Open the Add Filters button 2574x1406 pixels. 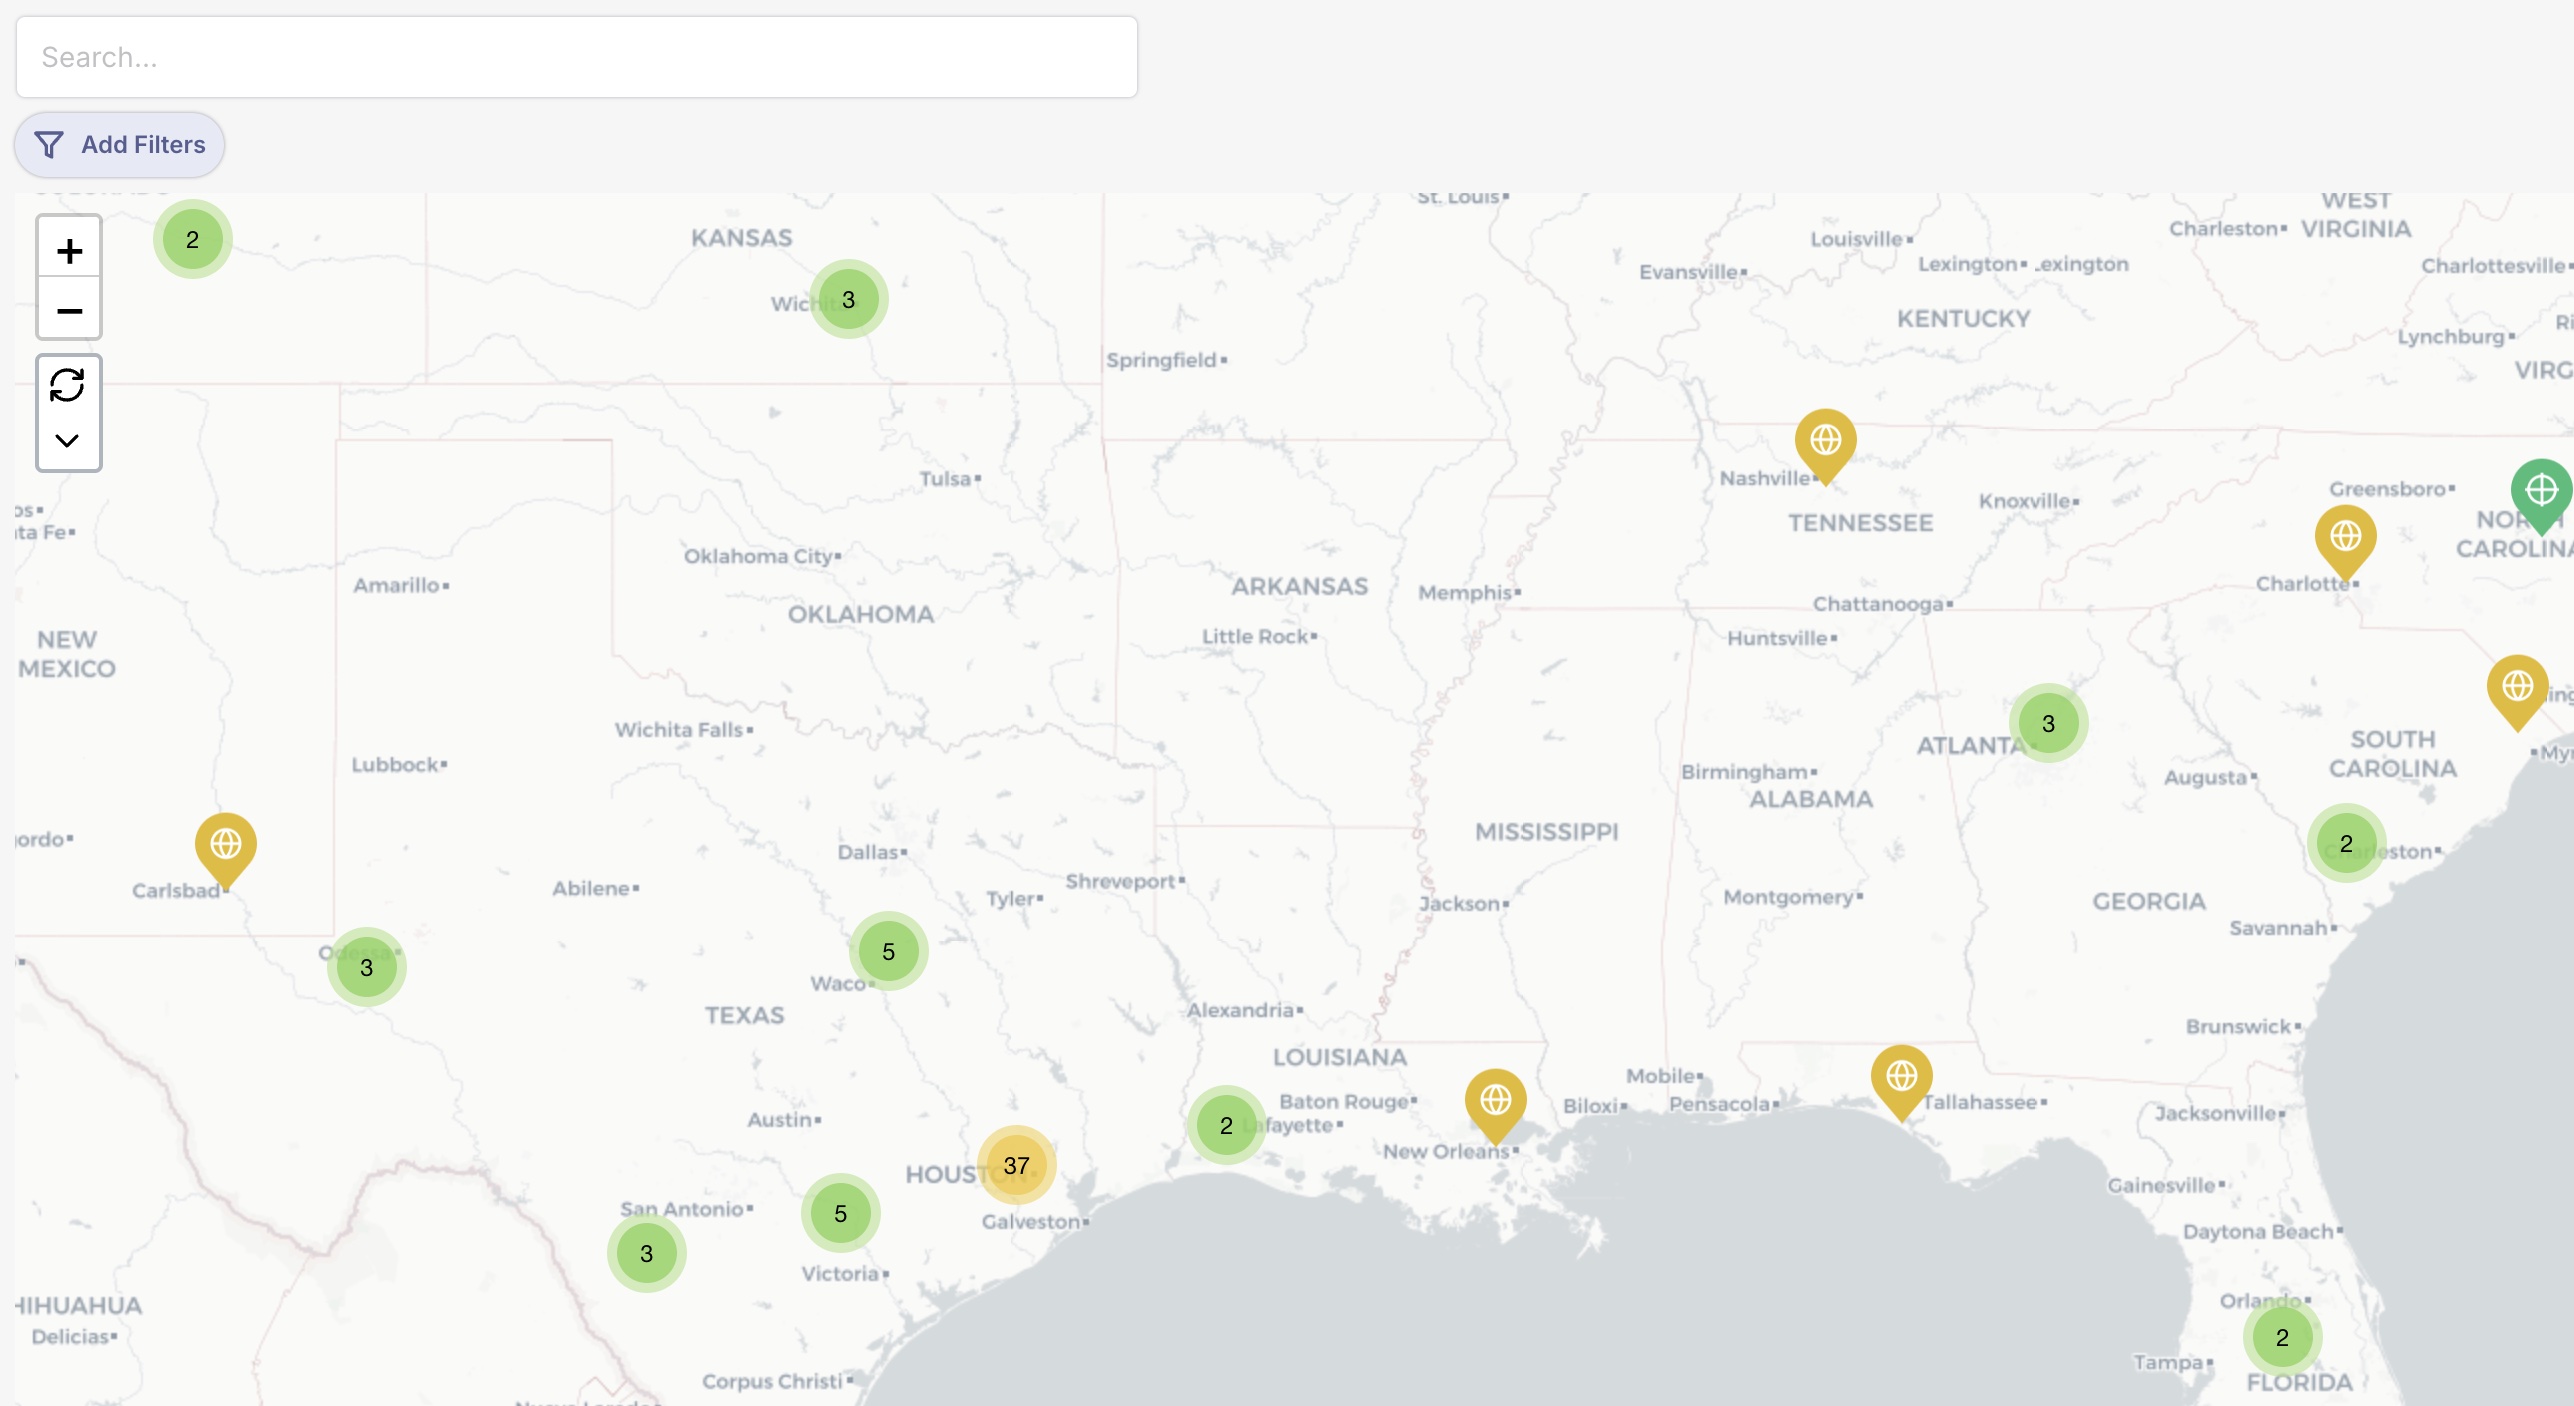pos(120,145)
